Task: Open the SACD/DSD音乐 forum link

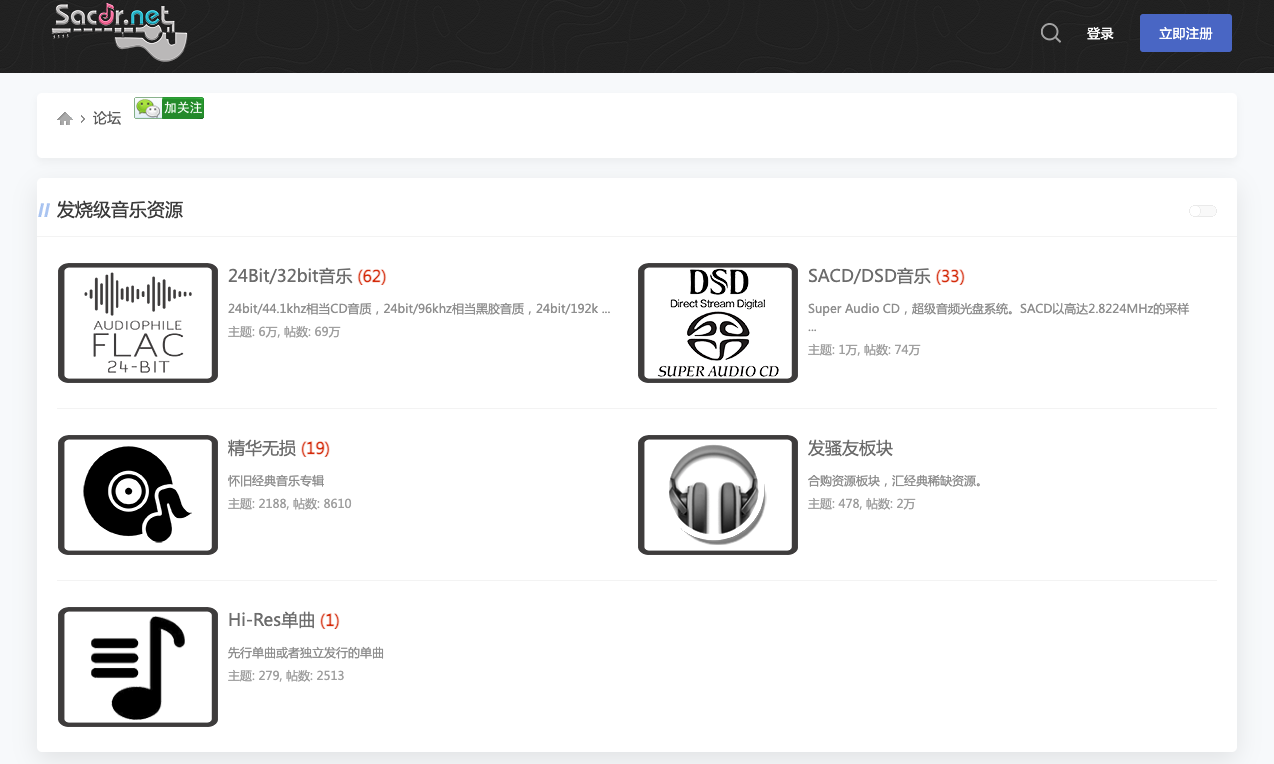Action: 869,276
